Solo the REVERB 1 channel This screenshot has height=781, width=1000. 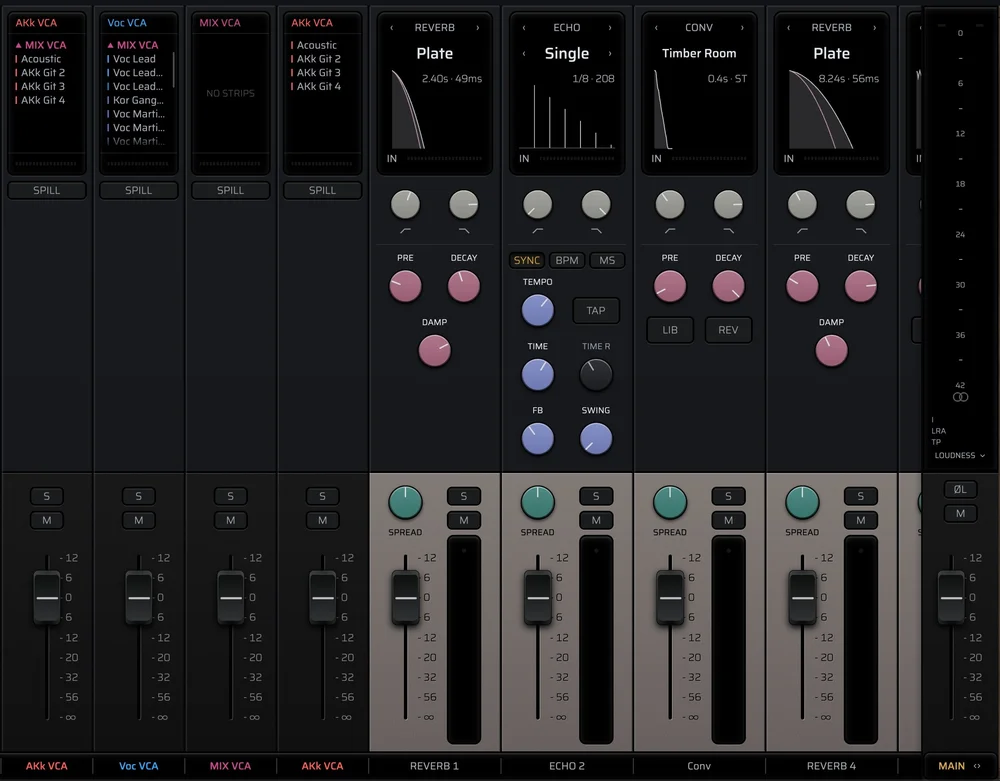pos(464,496)
